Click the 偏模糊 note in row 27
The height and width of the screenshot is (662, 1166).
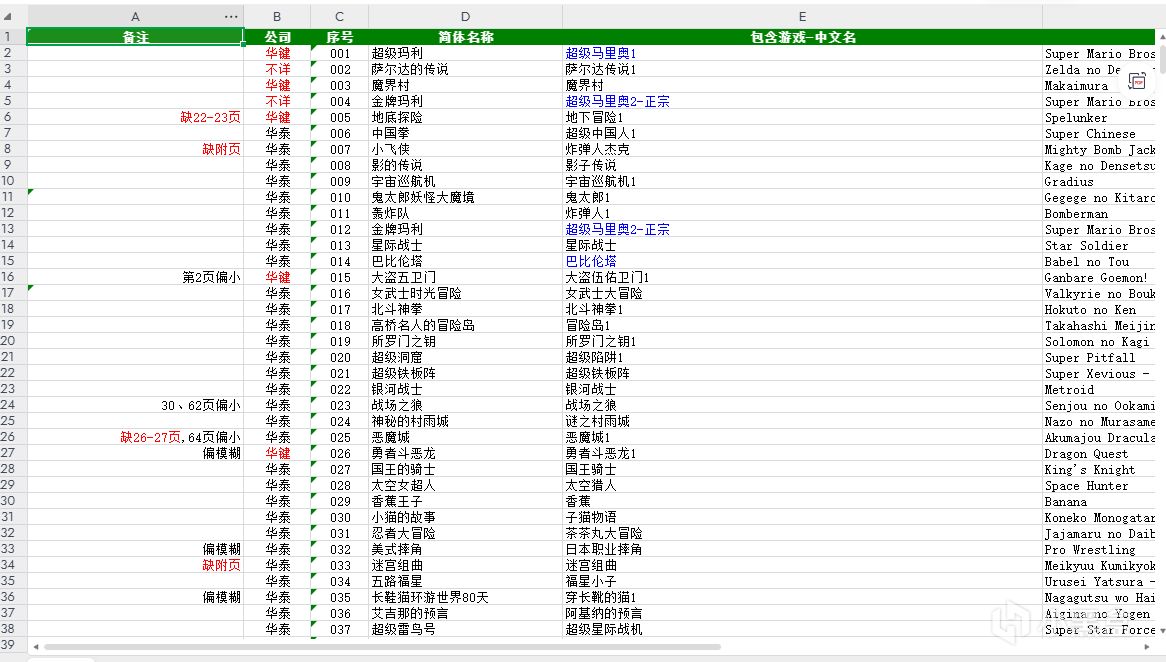click(222, 453)
